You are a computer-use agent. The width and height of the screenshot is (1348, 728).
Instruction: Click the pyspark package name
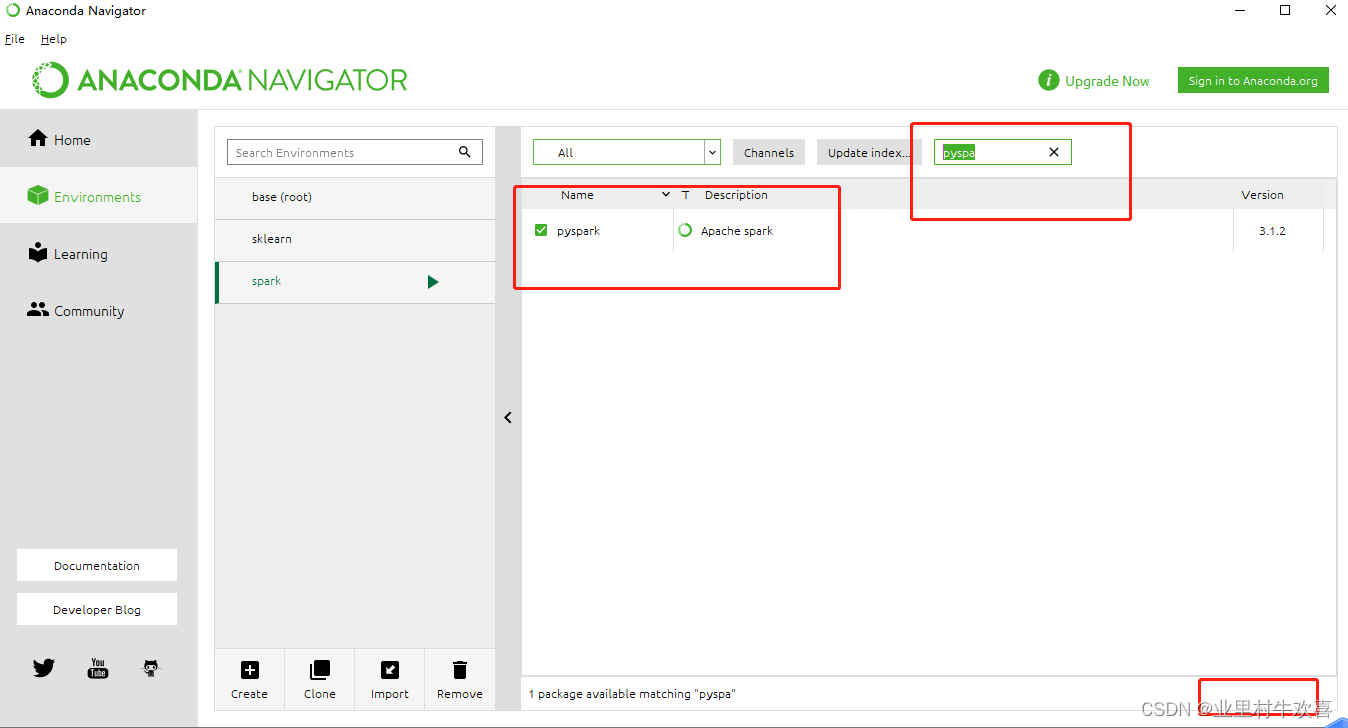(x=578, y=231)
